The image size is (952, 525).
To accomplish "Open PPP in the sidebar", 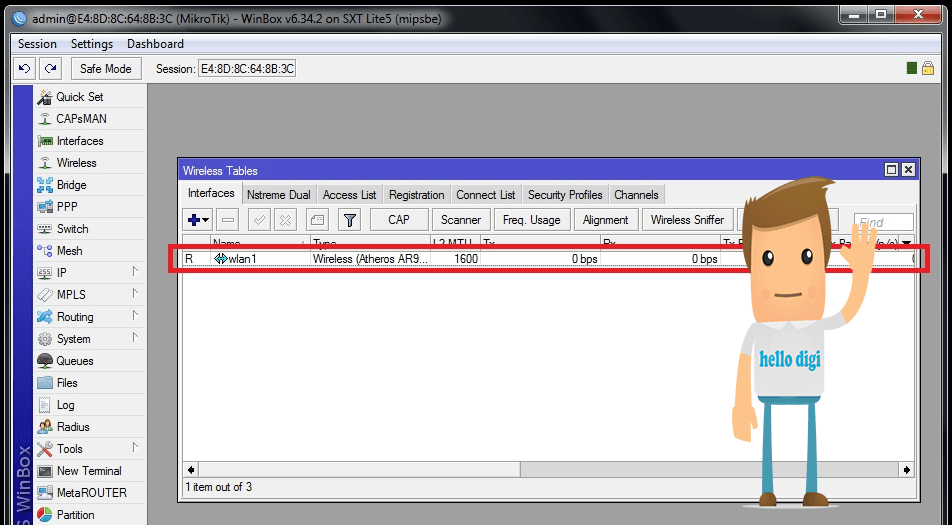I will (91, 207).
